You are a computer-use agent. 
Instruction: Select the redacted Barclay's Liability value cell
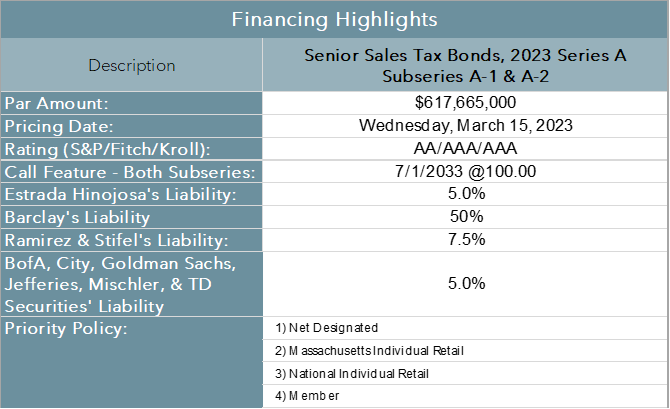pos(465,217)
